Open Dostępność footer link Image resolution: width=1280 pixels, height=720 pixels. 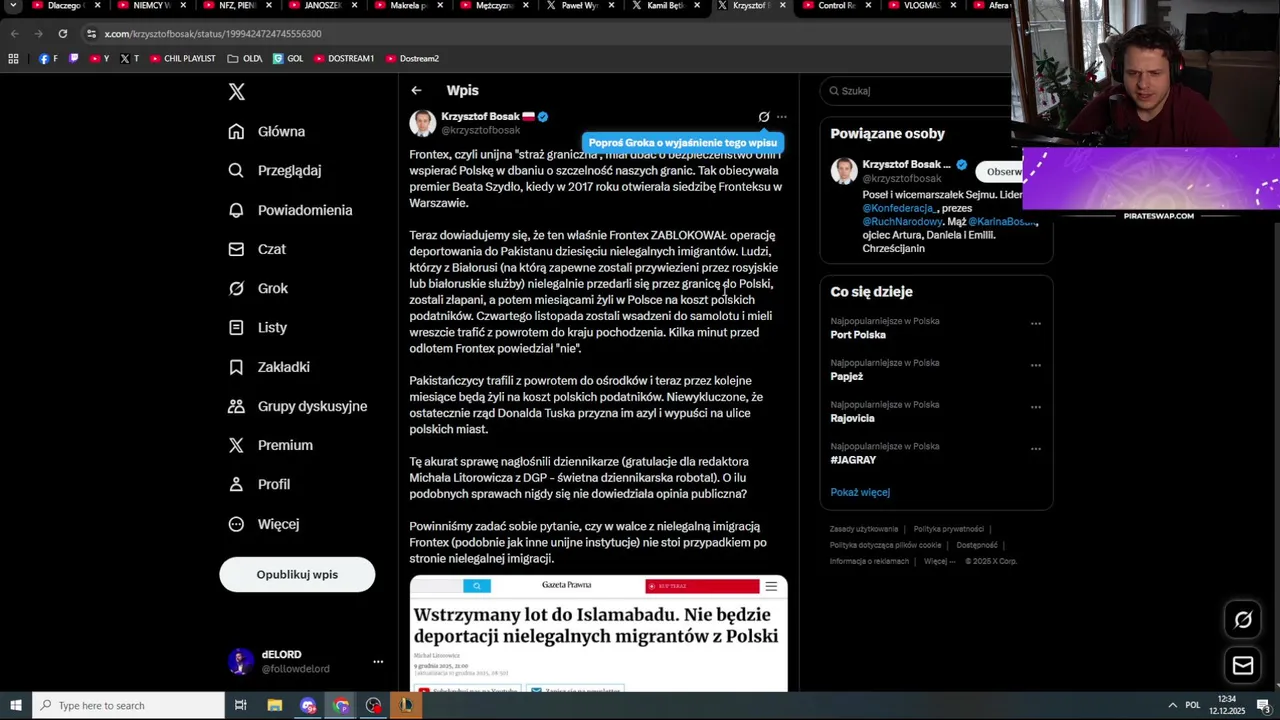tap(977, 545)
